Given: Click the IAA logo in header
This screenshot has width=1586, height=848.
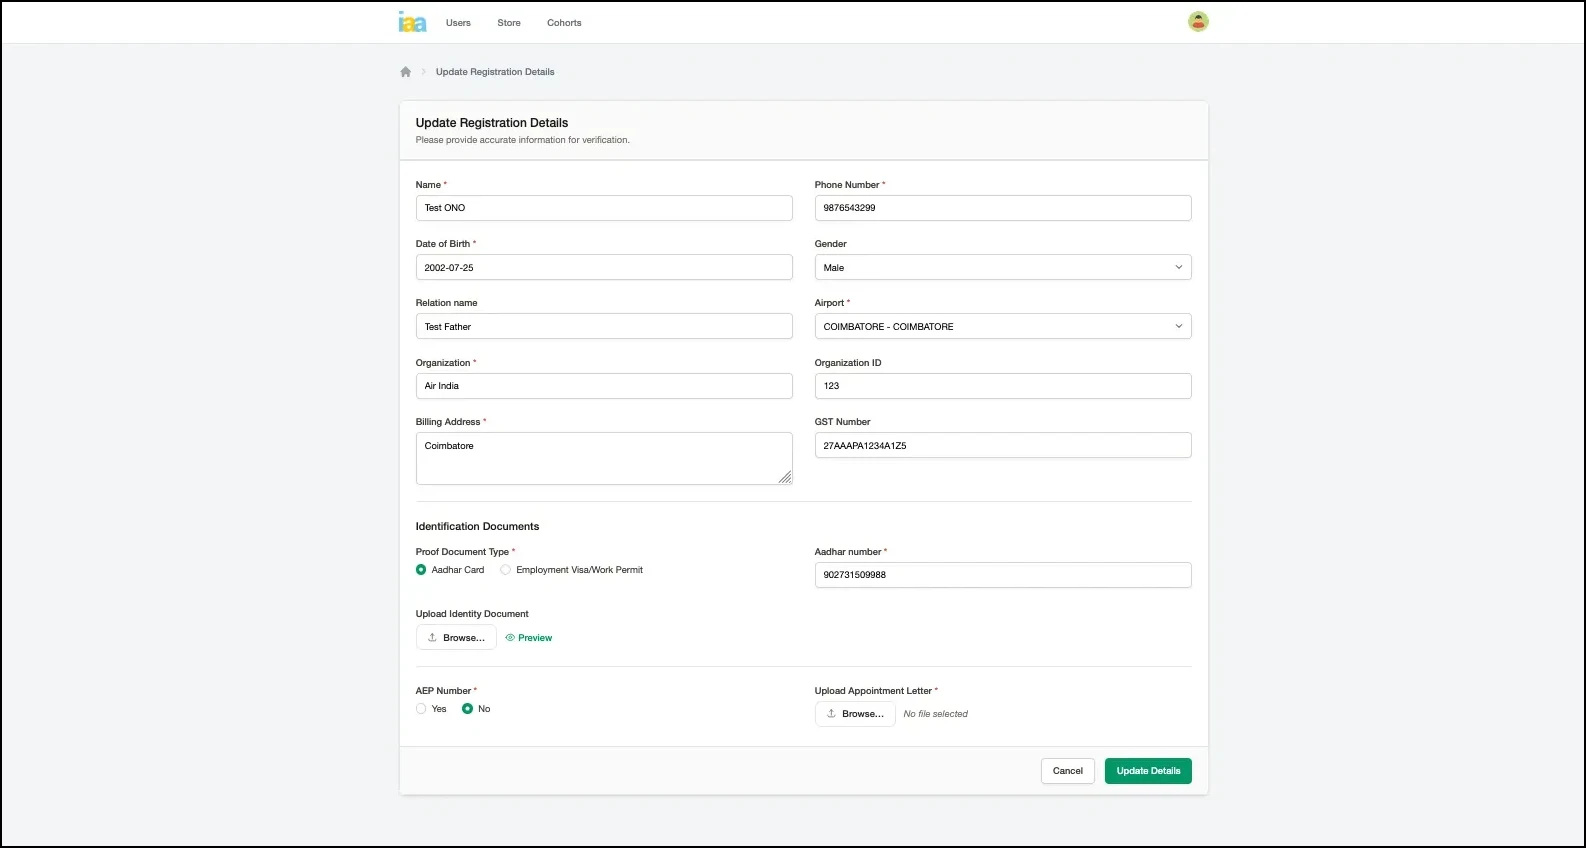Looking at the screenshot, I should pos(412,22).
